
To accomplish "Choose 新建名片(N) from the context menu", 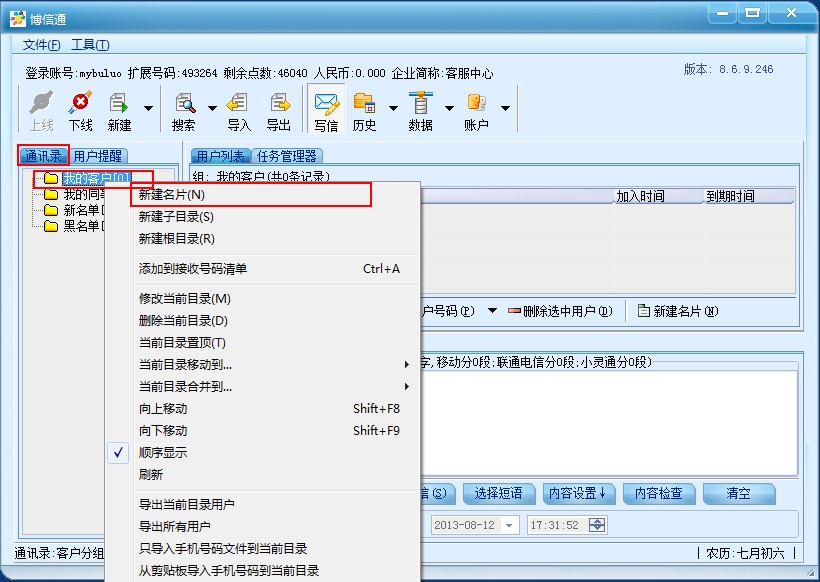I will pos(171,195).
